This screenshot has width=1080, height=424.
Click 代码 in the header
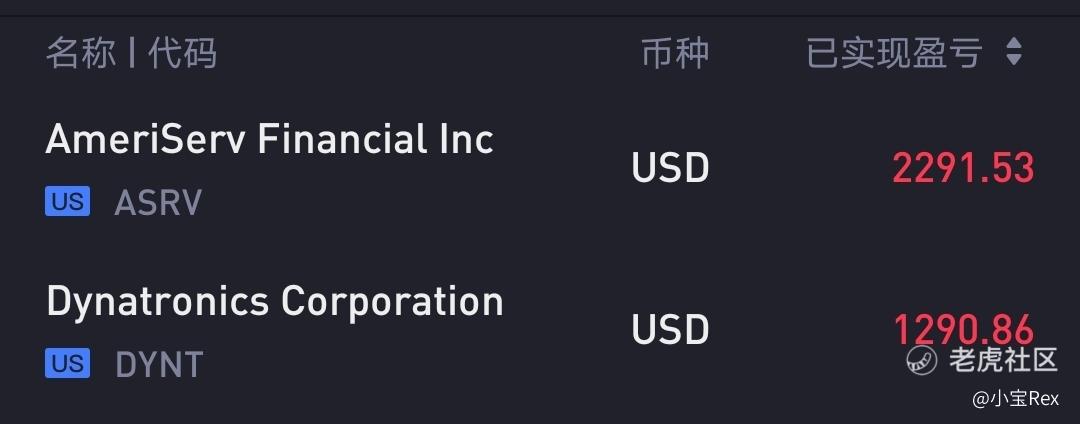pyautogui.click(x=183, y=53)
